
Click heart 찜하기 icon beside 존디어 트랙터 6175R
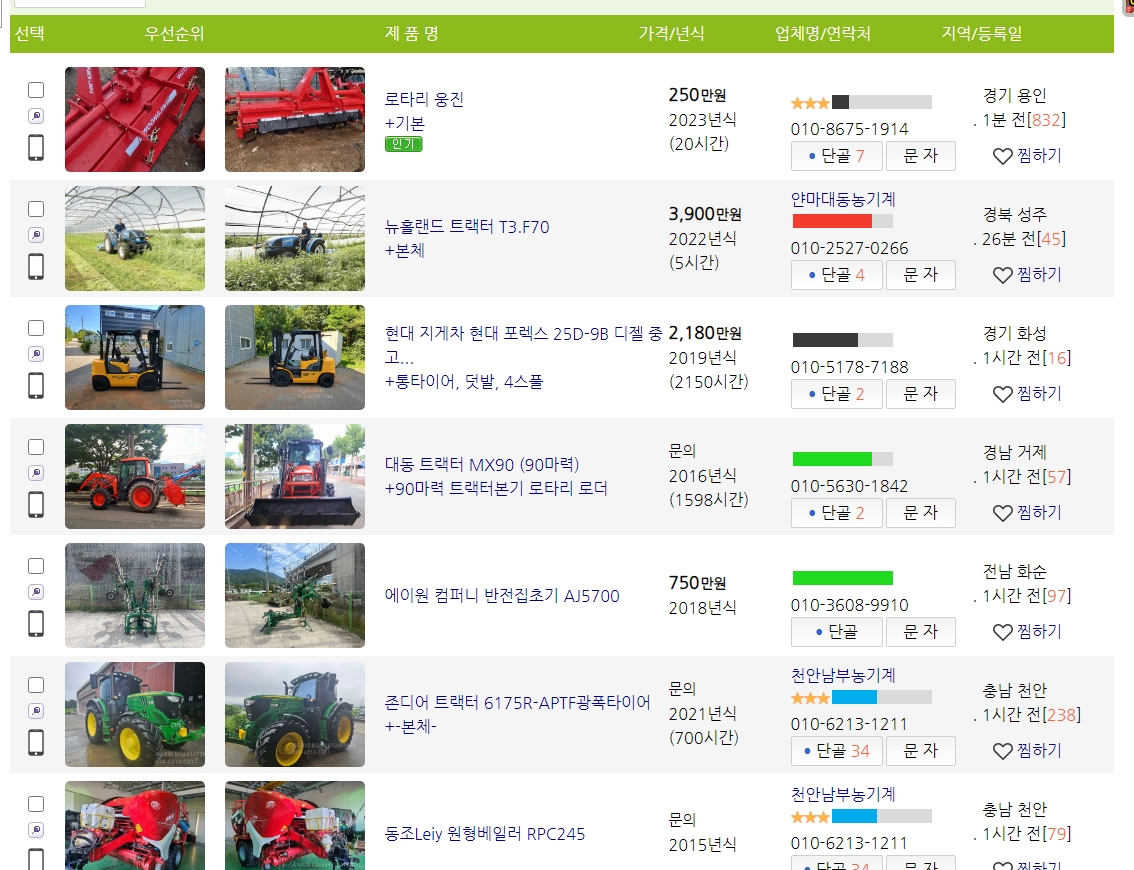point(1003,751)
